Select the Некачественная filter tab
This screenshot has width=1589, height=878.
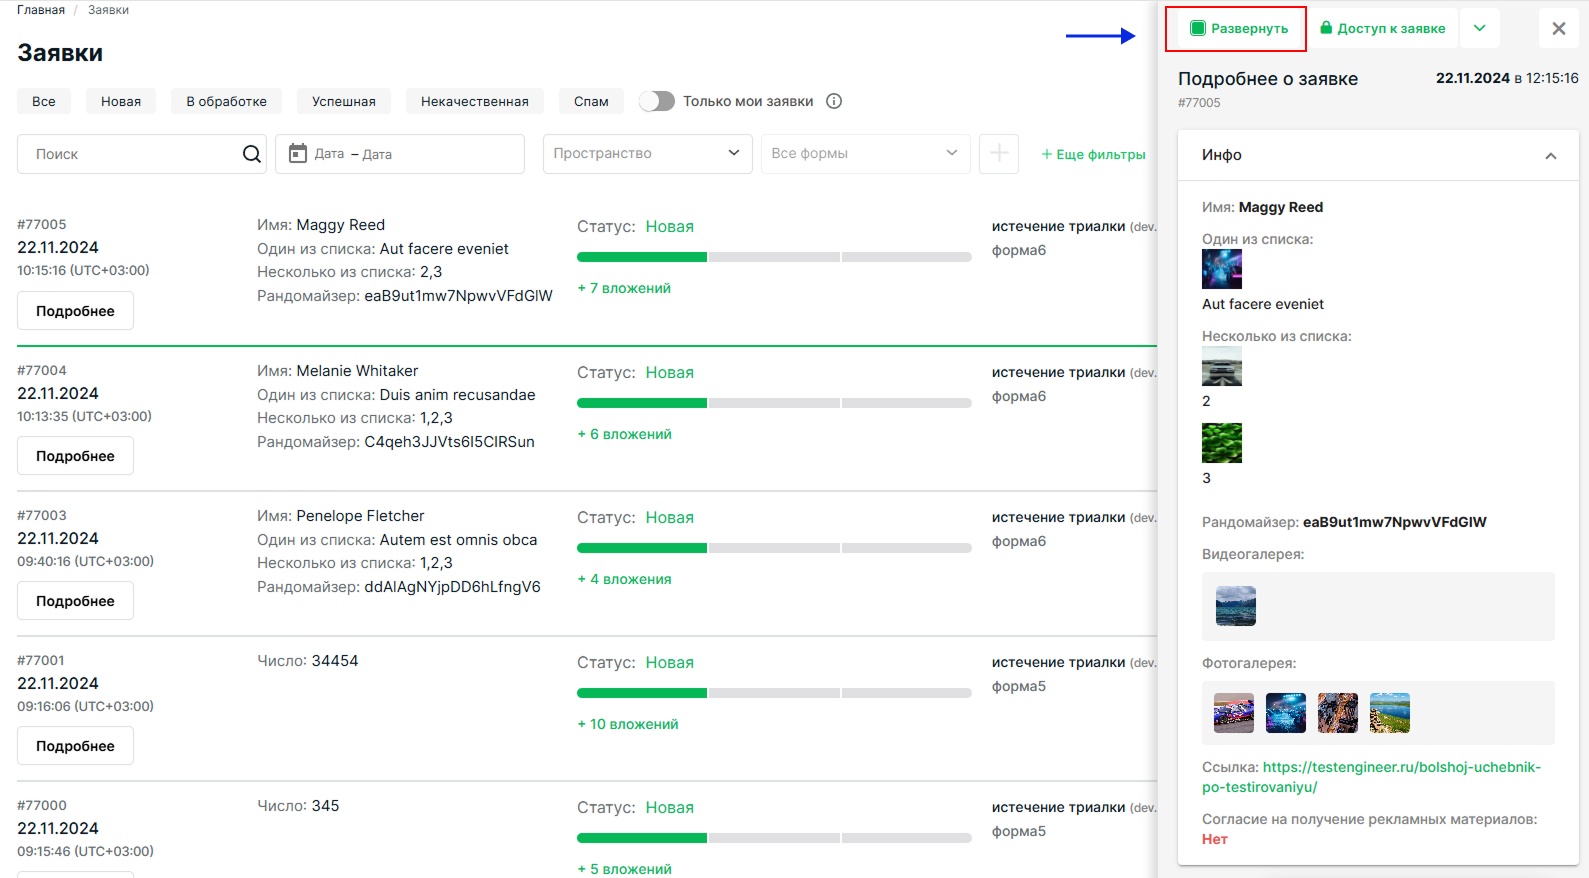[475, 101]
